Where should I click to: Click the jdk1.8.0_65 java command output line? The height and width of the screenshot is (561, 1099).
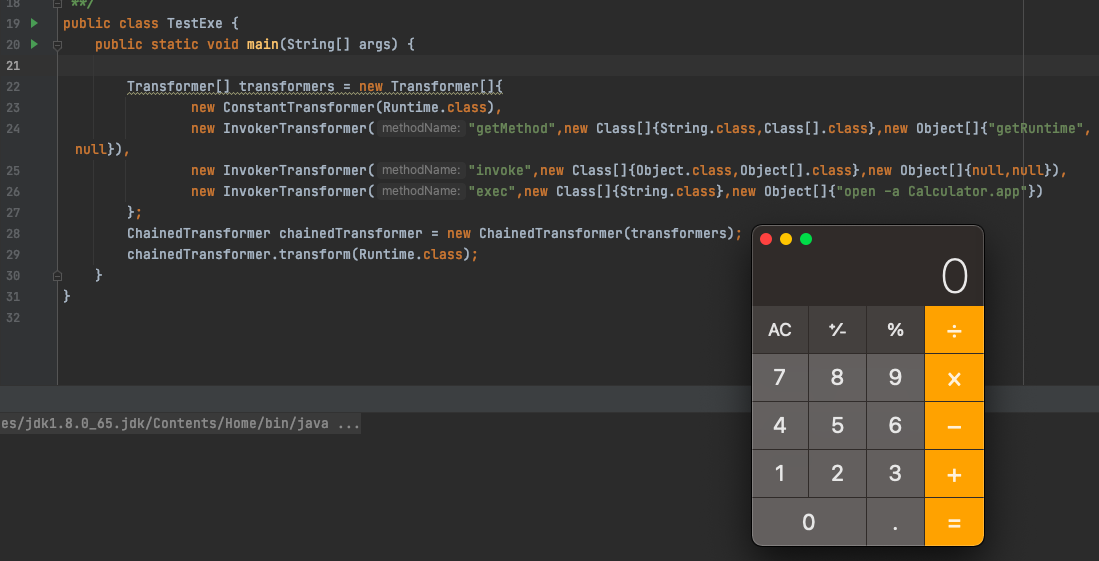pyautogui.click(x=180, y=424)
